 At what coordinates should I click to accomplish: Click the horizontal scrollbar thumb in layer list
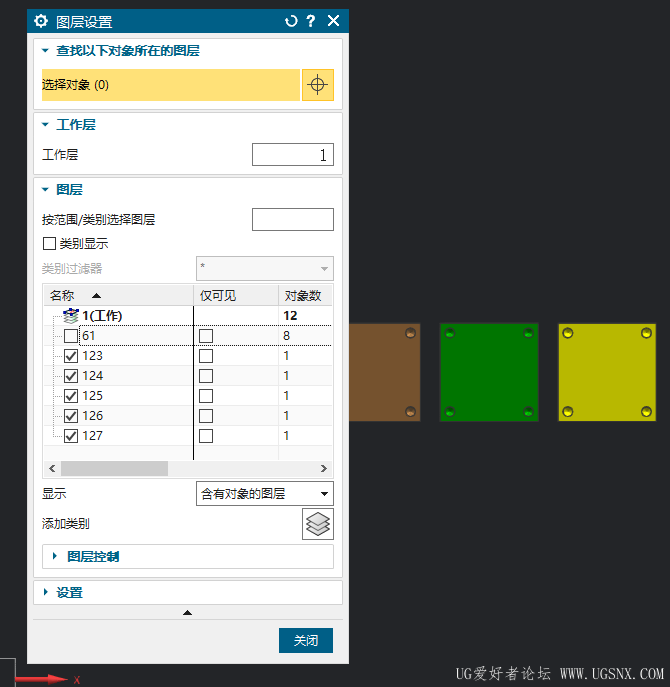coord(114,468)
